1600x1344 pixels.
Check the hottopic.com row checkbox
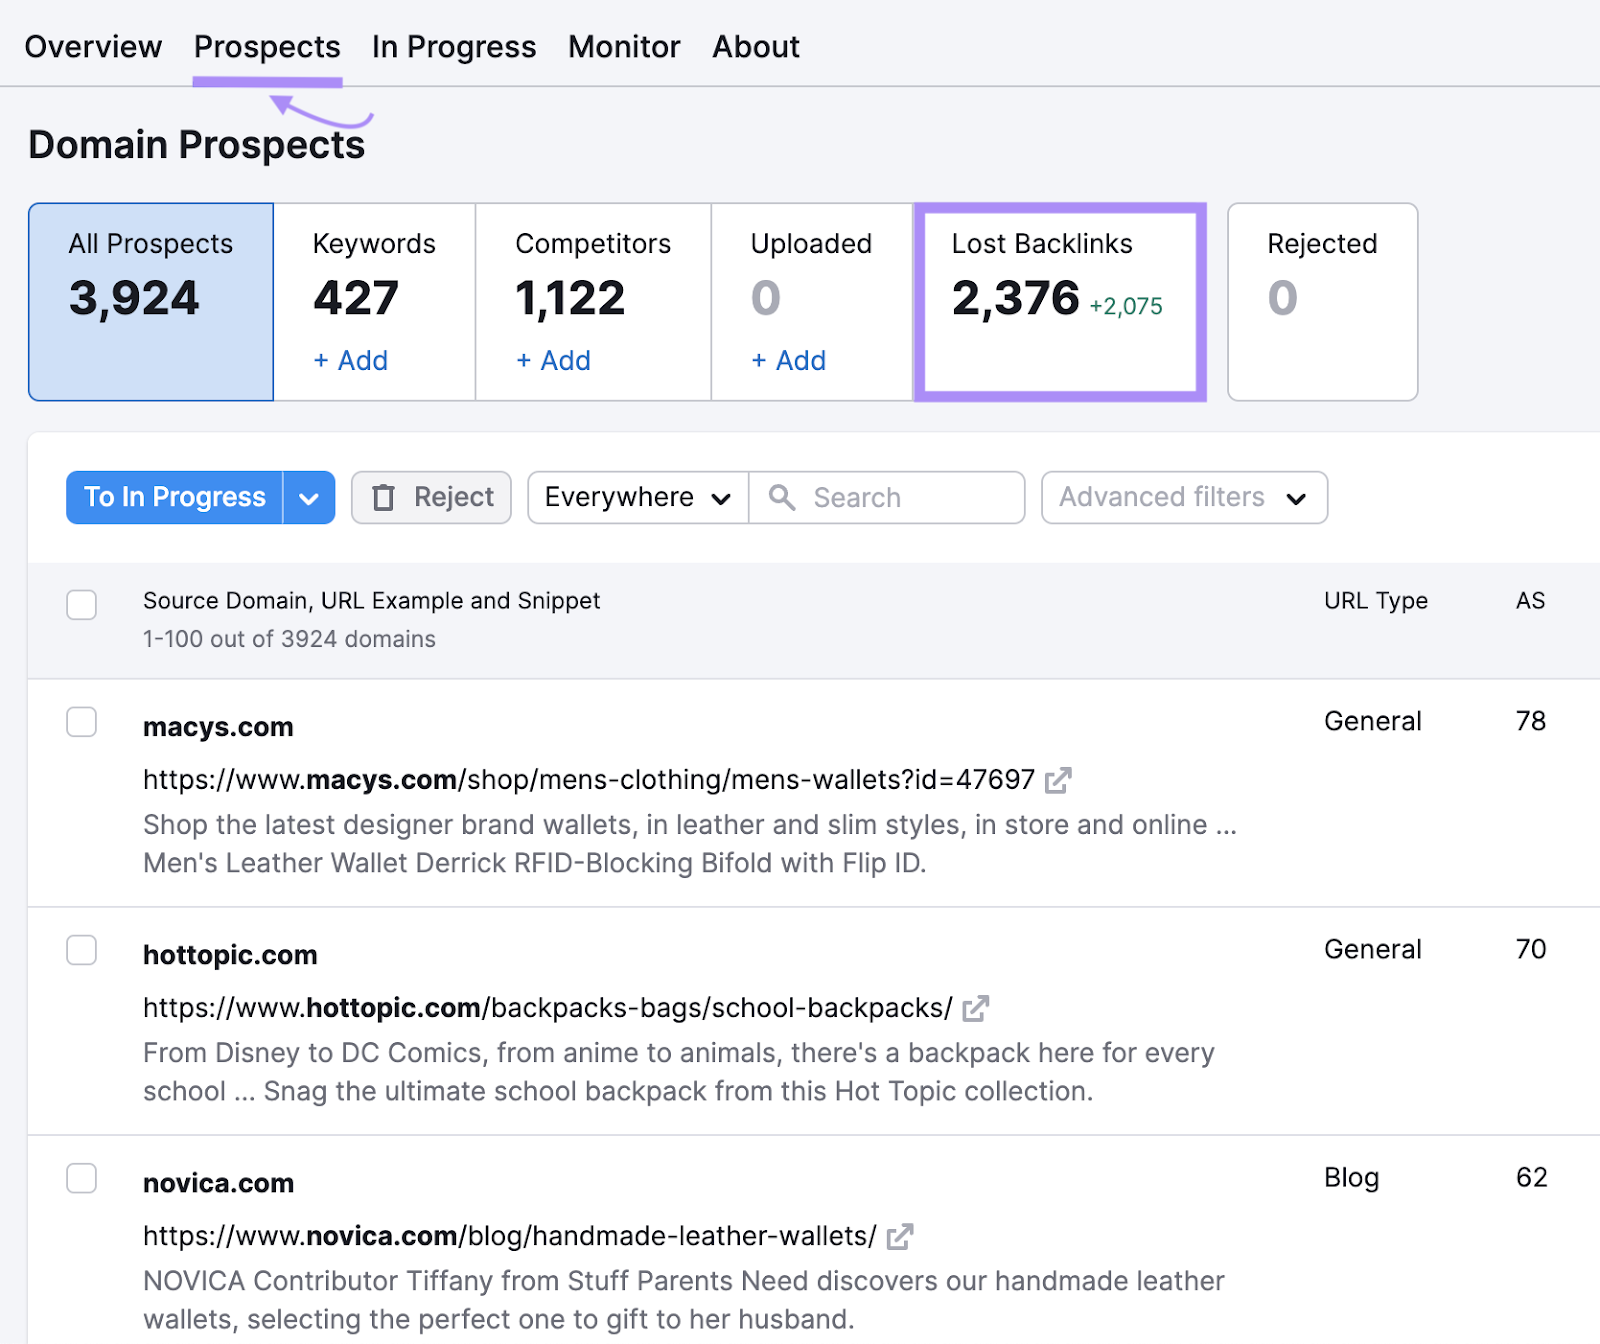click(81, 950)
